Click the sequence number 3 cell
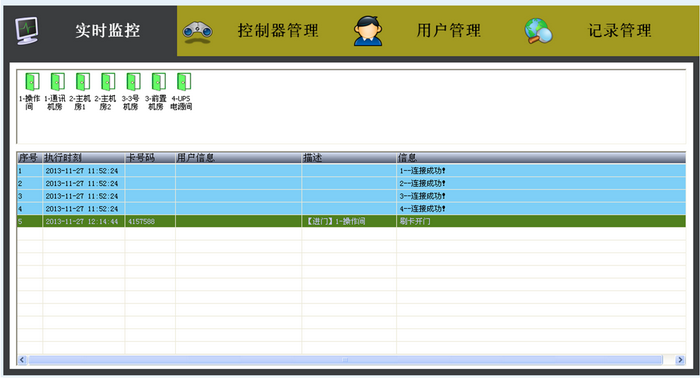Screen dimensions: 700x378 click(x=30, y=196)
